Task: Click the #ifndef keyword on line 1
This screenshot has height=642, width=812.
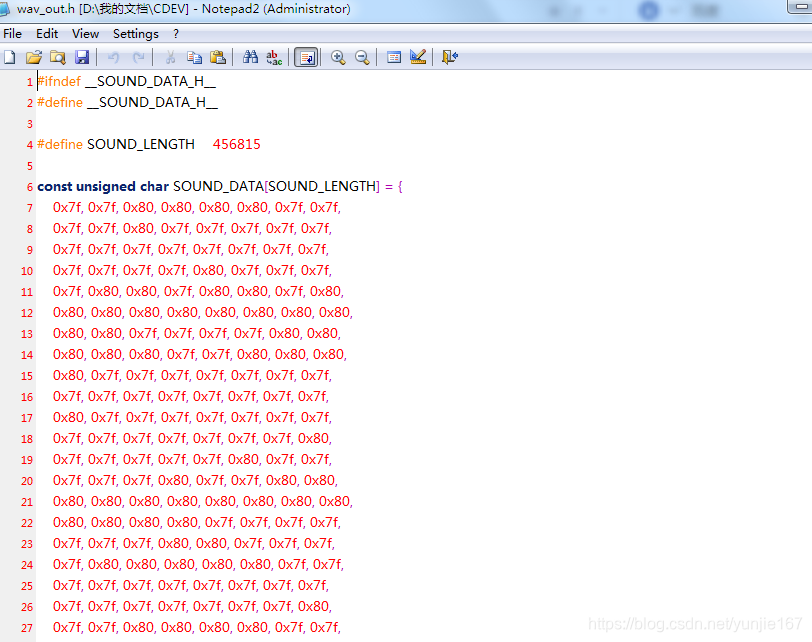Action: 59,81
